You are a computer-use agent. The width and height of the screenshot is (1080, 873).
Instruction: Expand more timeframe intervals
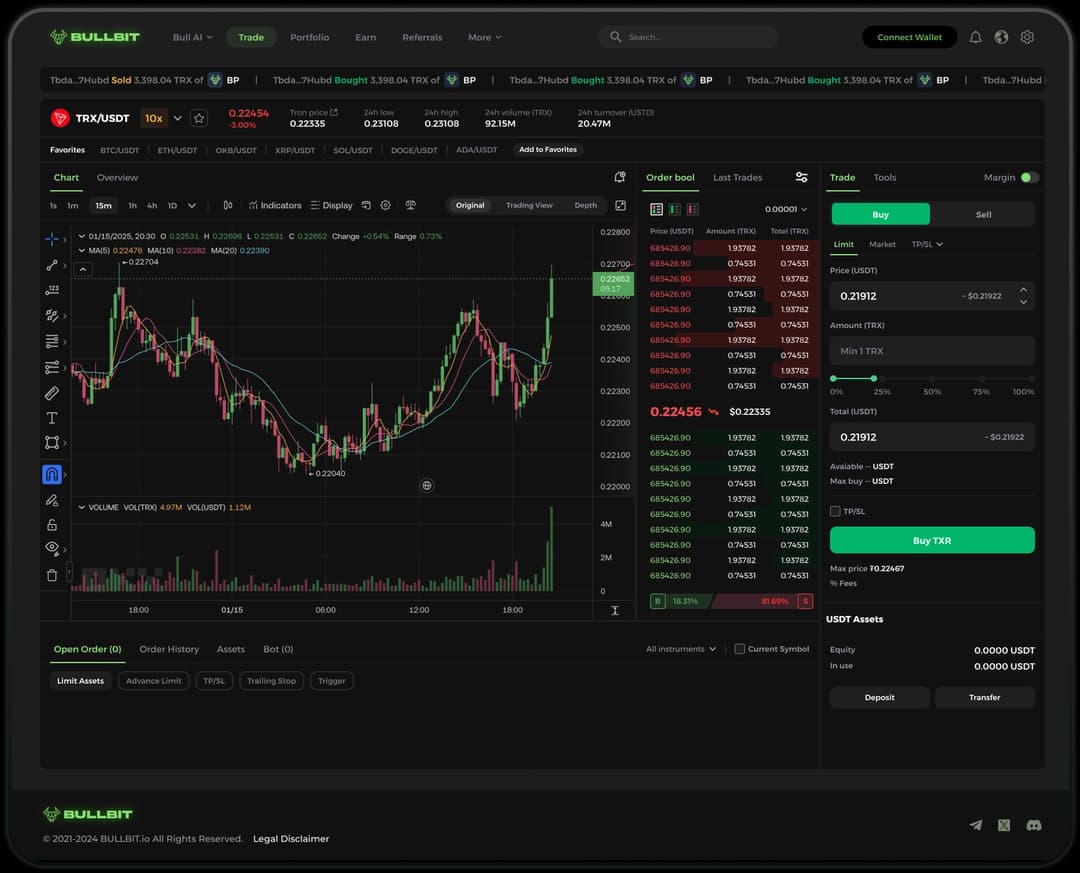[192, 205]
